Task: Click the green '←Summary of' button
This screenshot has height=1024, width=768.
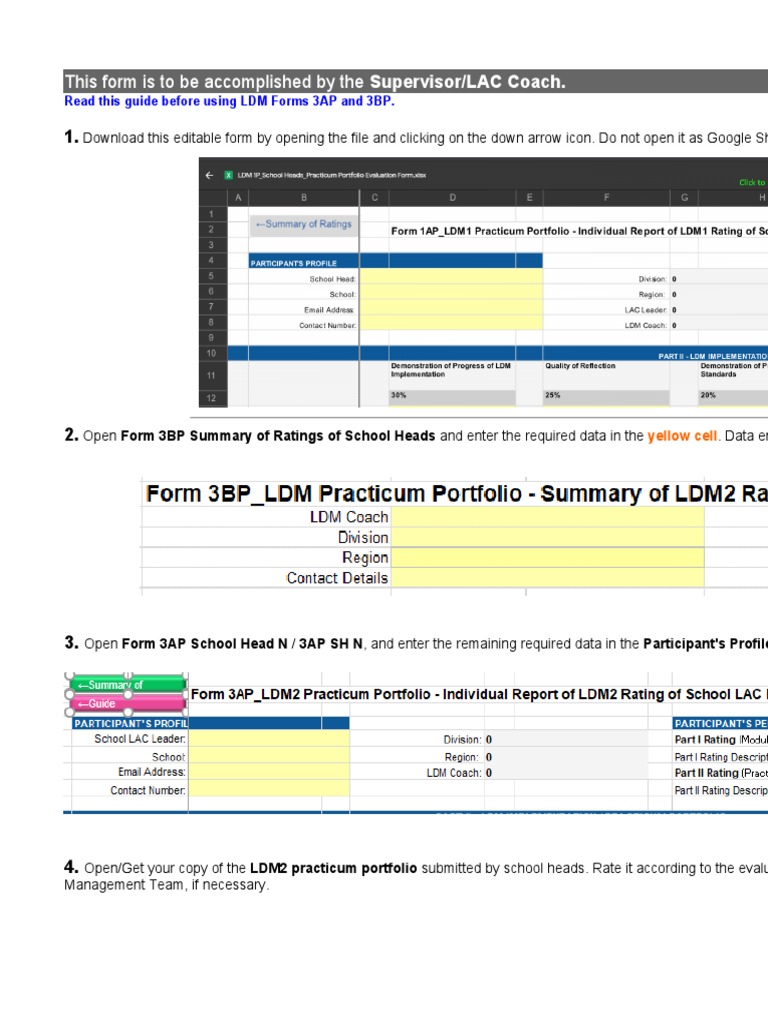Action: [x=128, y=684]
